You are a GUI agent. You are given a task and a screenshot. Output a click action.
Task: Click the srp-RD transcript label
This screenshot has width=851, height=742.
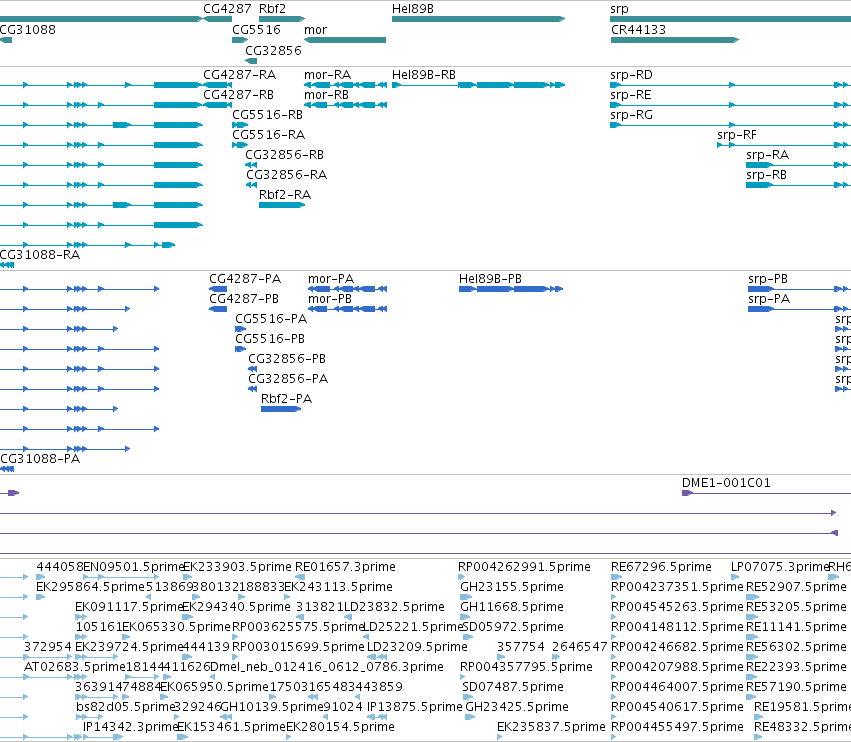[631, 75]
